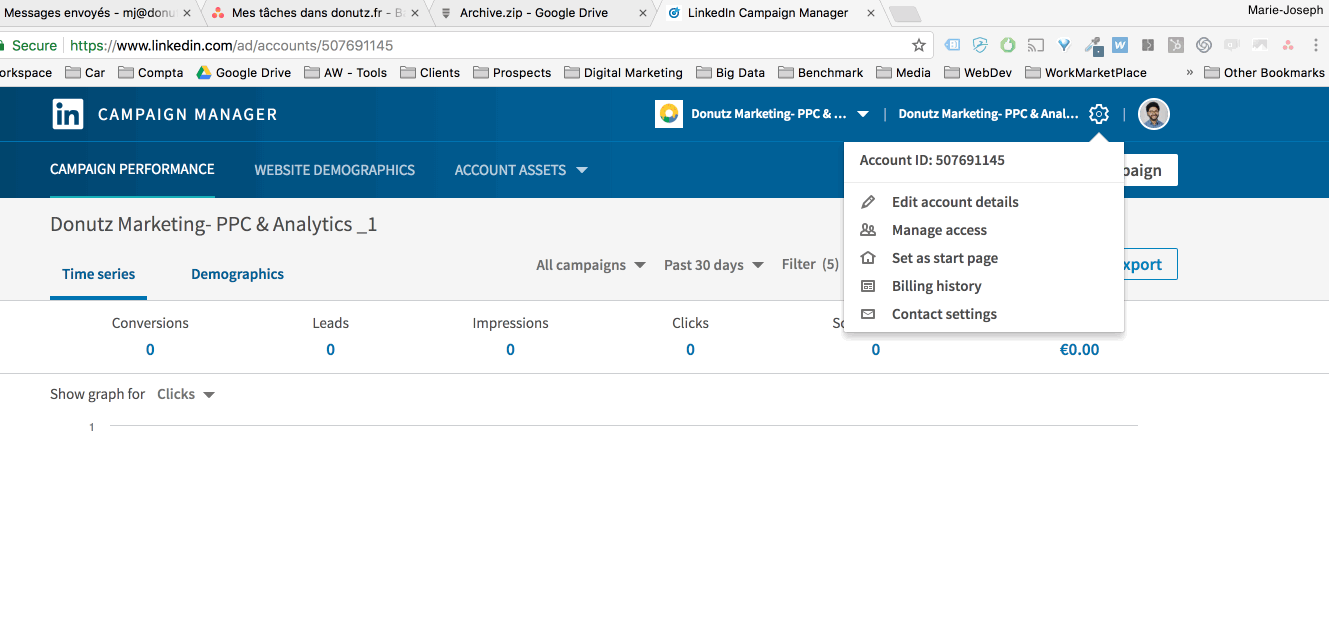Click the blue W extension icon

(x=1120, y=45)
